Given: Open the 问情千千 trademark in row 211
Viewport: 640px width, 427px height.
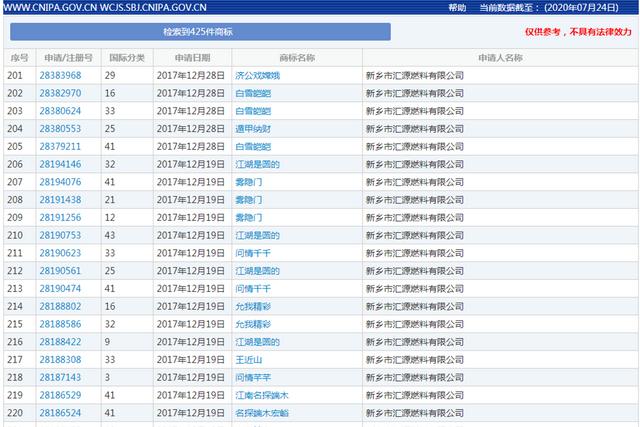Looking at the screenshot, I should [253, 253].
